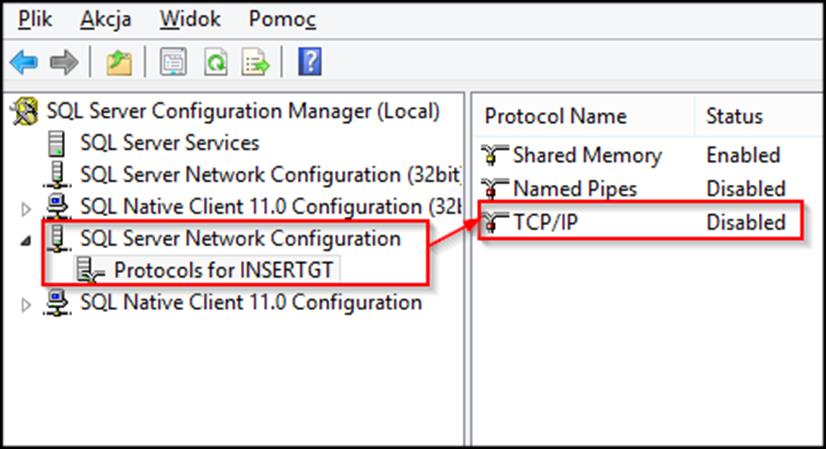Select SQL Server Services in tree
Image resolution: width=826 pixels, height=449 pixels.
click(x=170, y=143)
